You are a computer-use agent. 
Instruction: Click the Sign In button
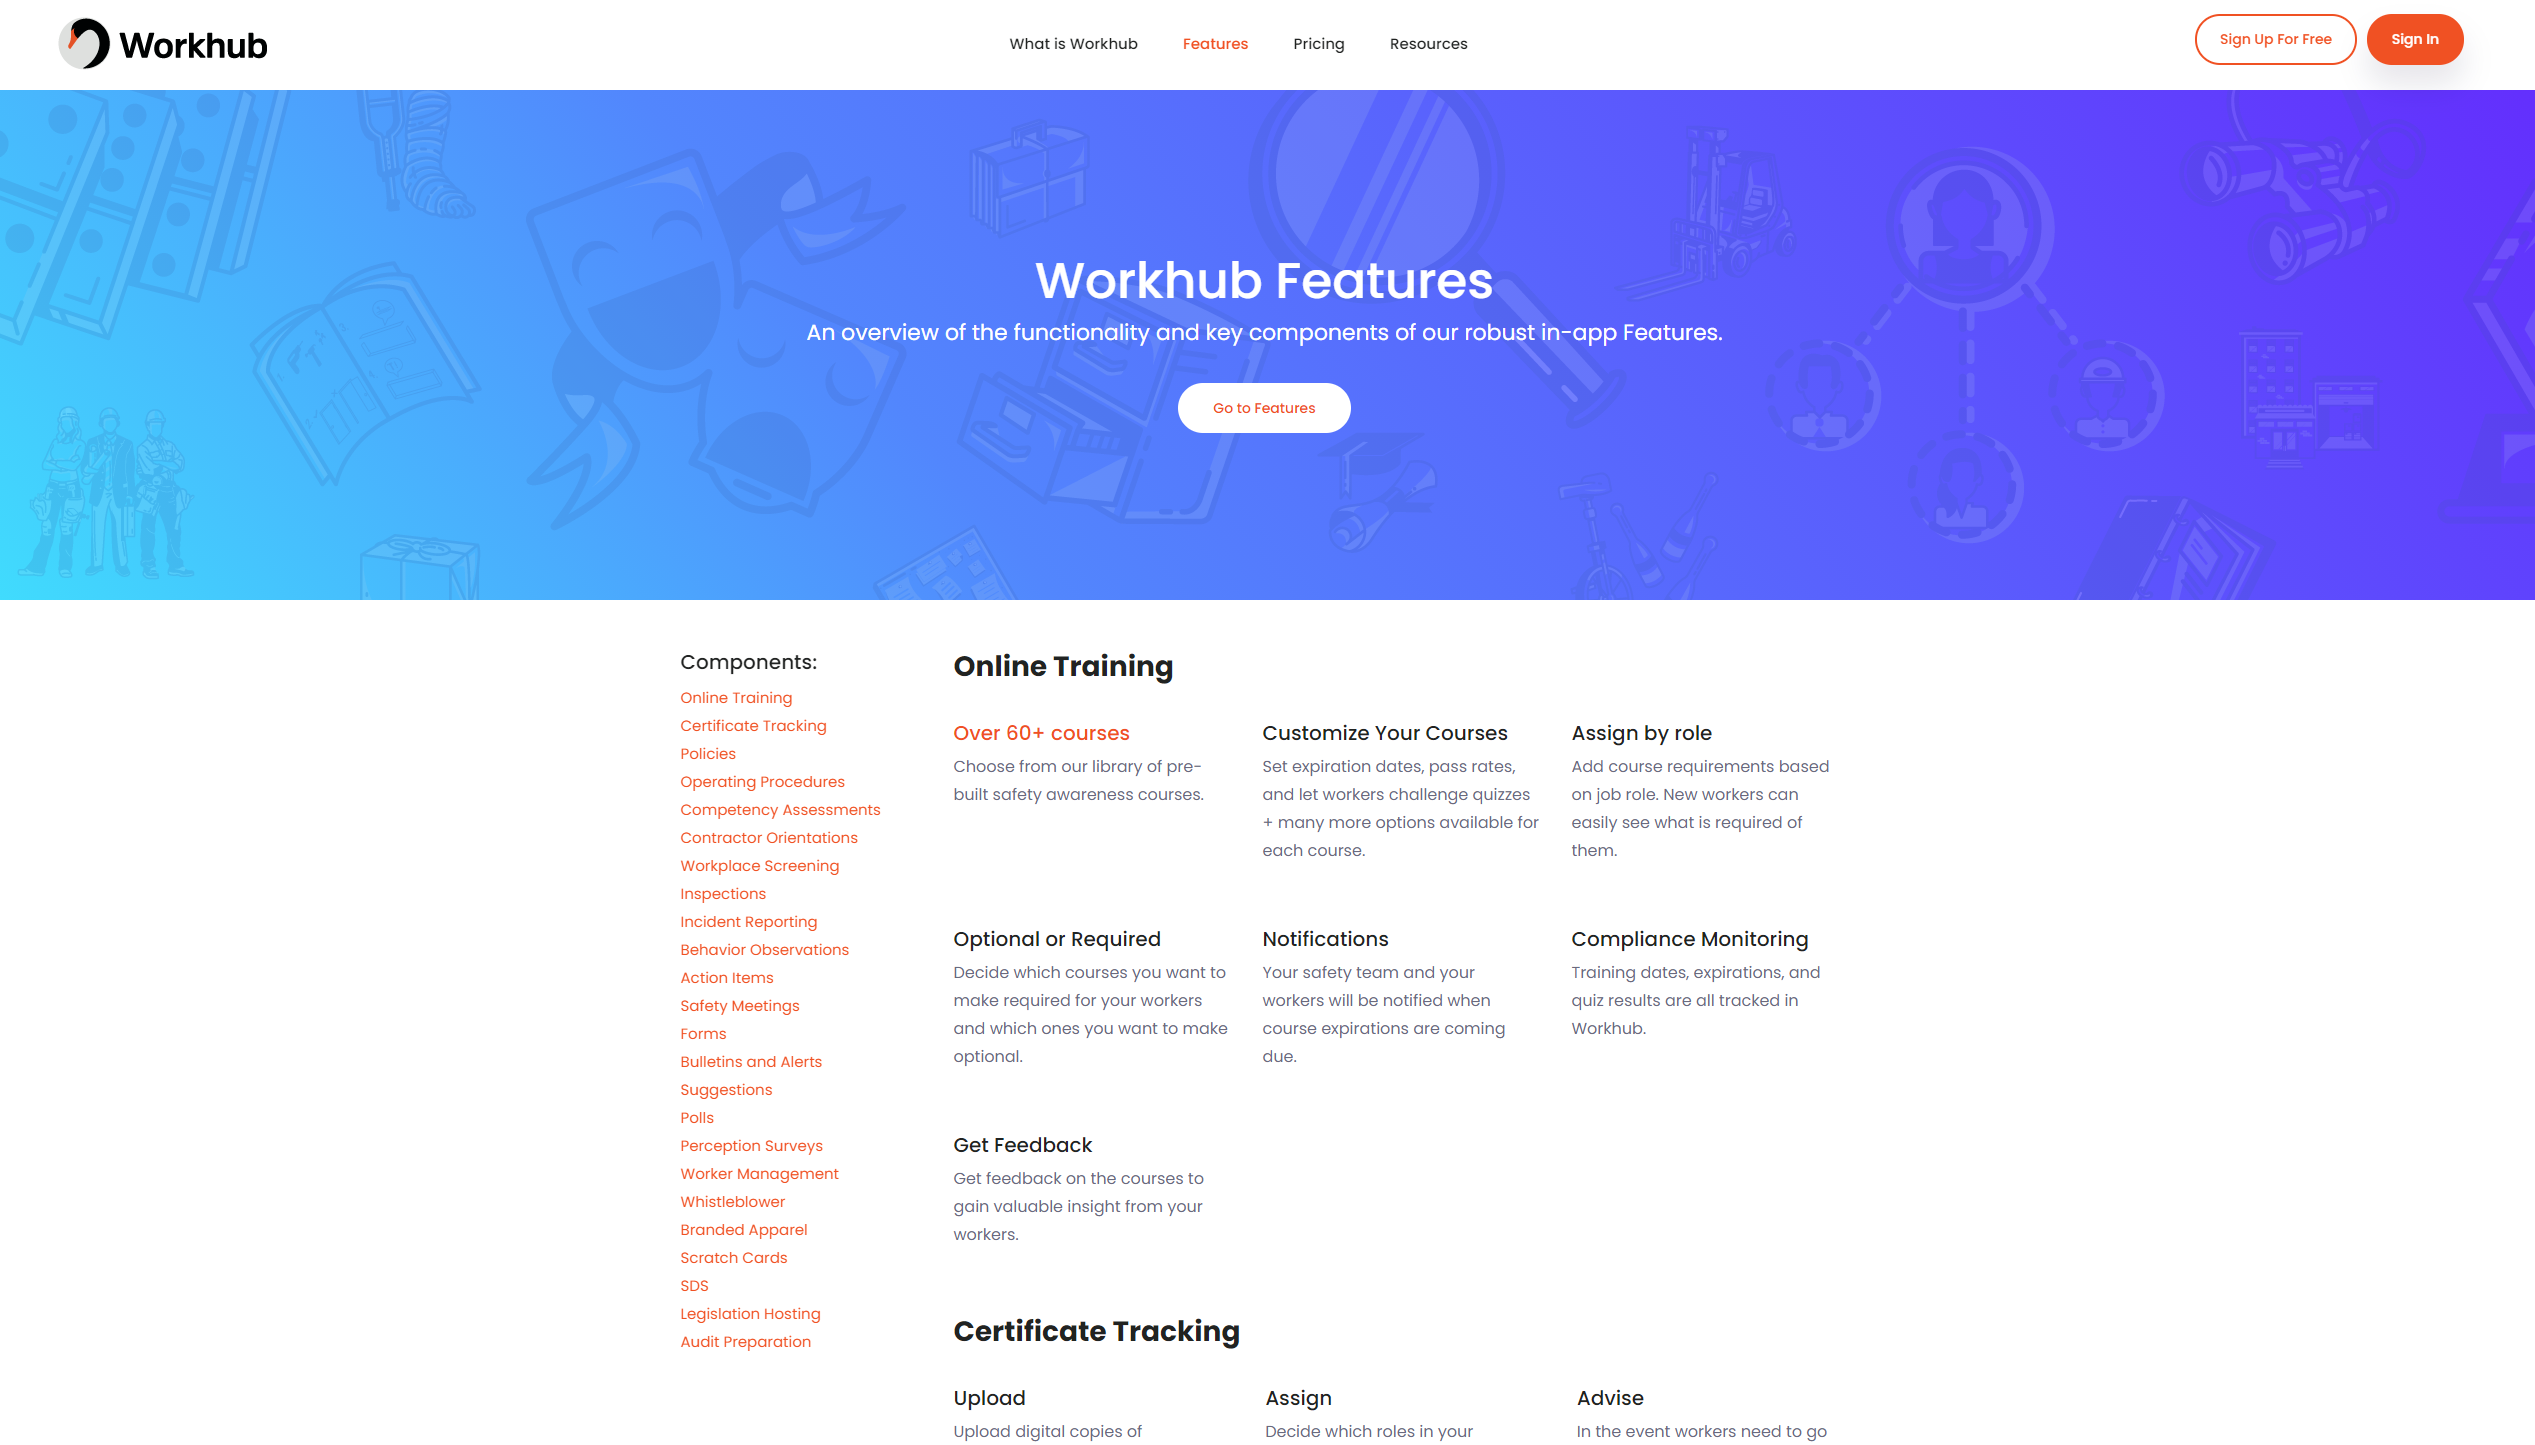tap(2413, 38)
